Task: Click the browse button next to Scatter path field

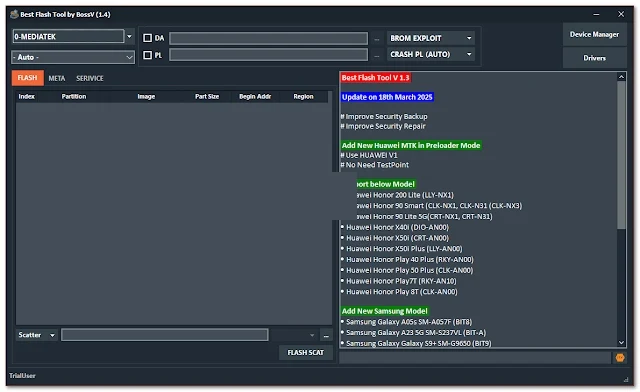Action: 326,335
